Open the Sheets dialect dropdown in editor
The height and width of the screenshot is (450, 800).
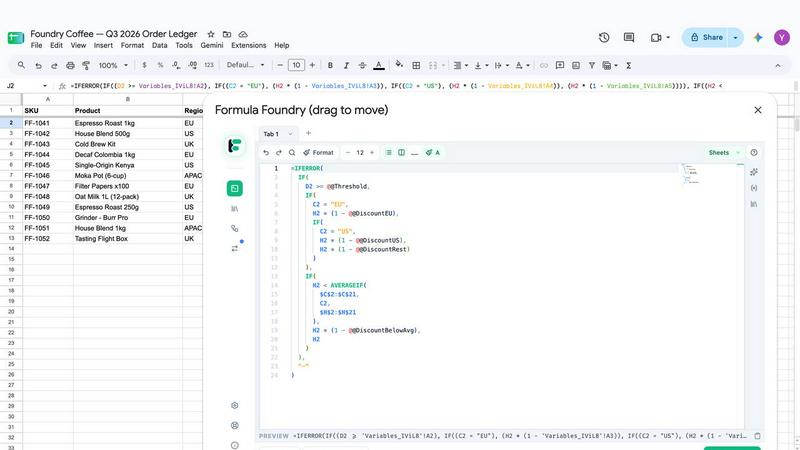point(723,153)
